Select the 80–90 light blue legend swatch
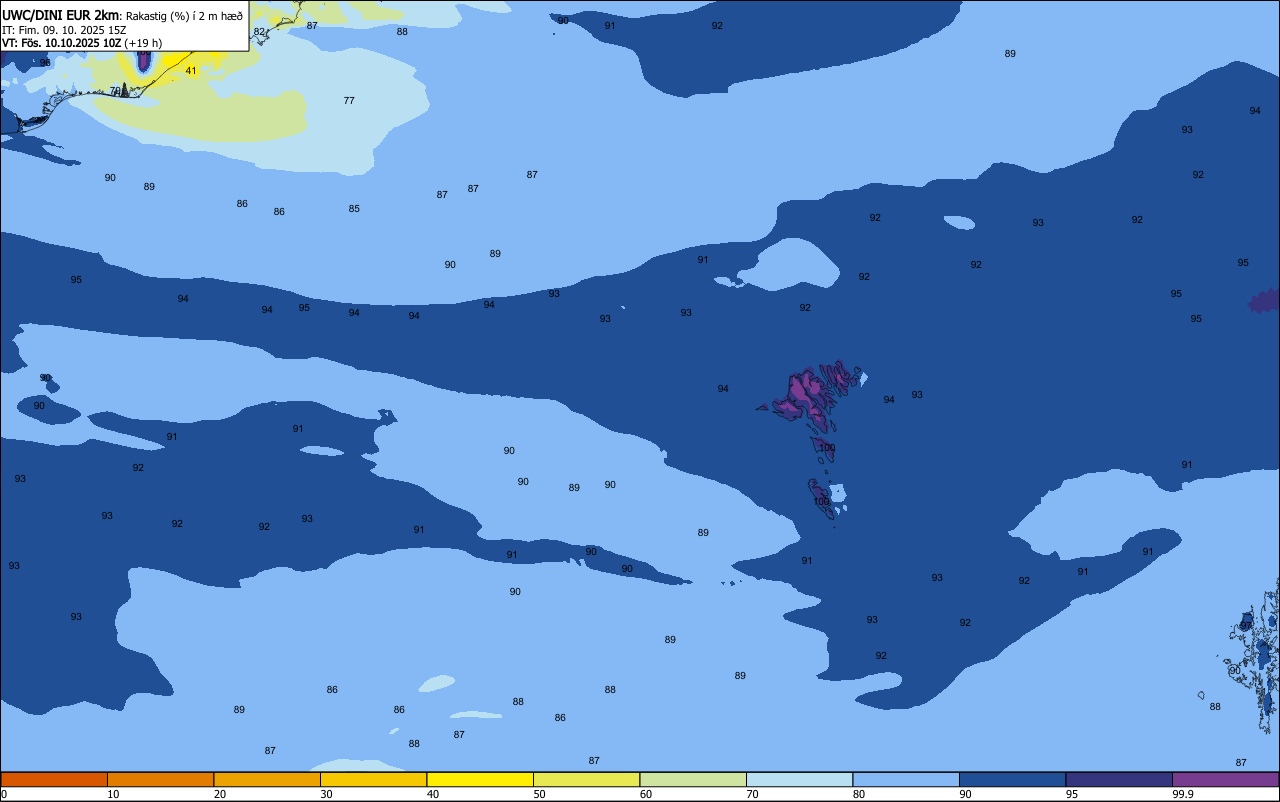 (906, 779)
